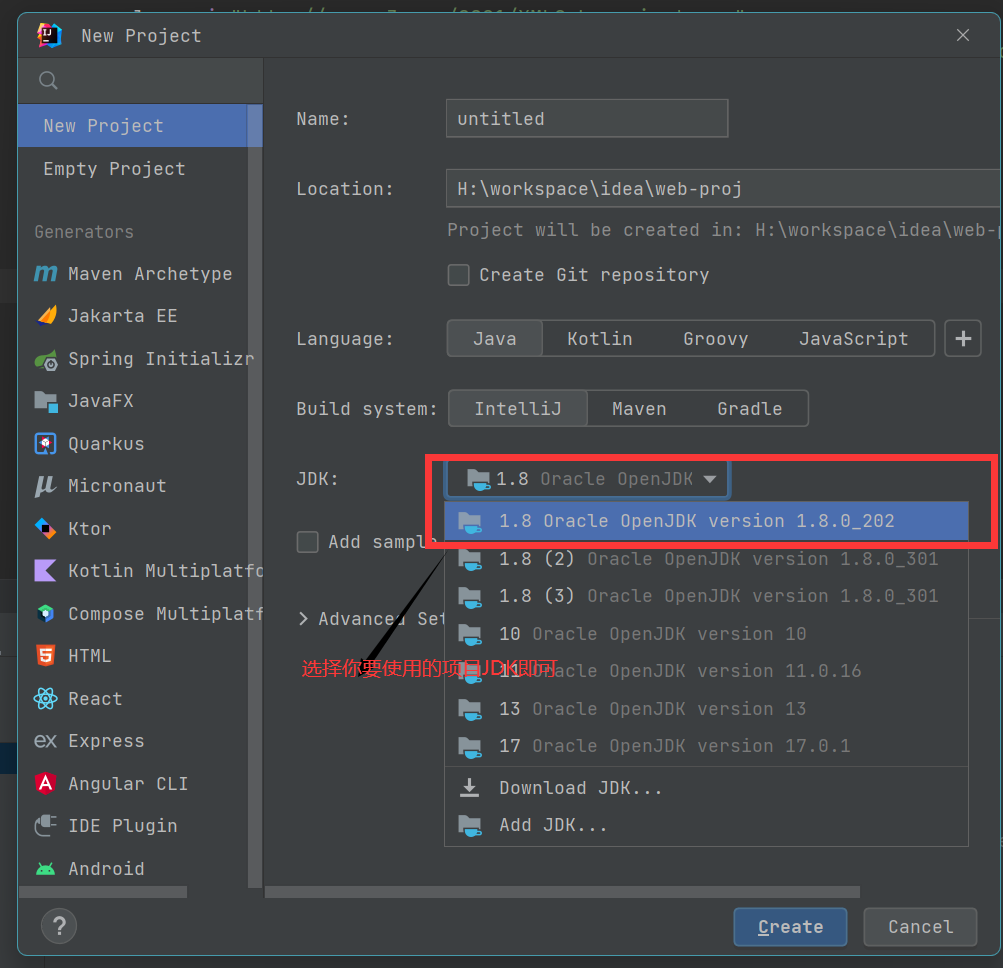The height and width of the screenshot is (968, 1003).
Task: Choose Download JDK... option
Action: (706, 788)
